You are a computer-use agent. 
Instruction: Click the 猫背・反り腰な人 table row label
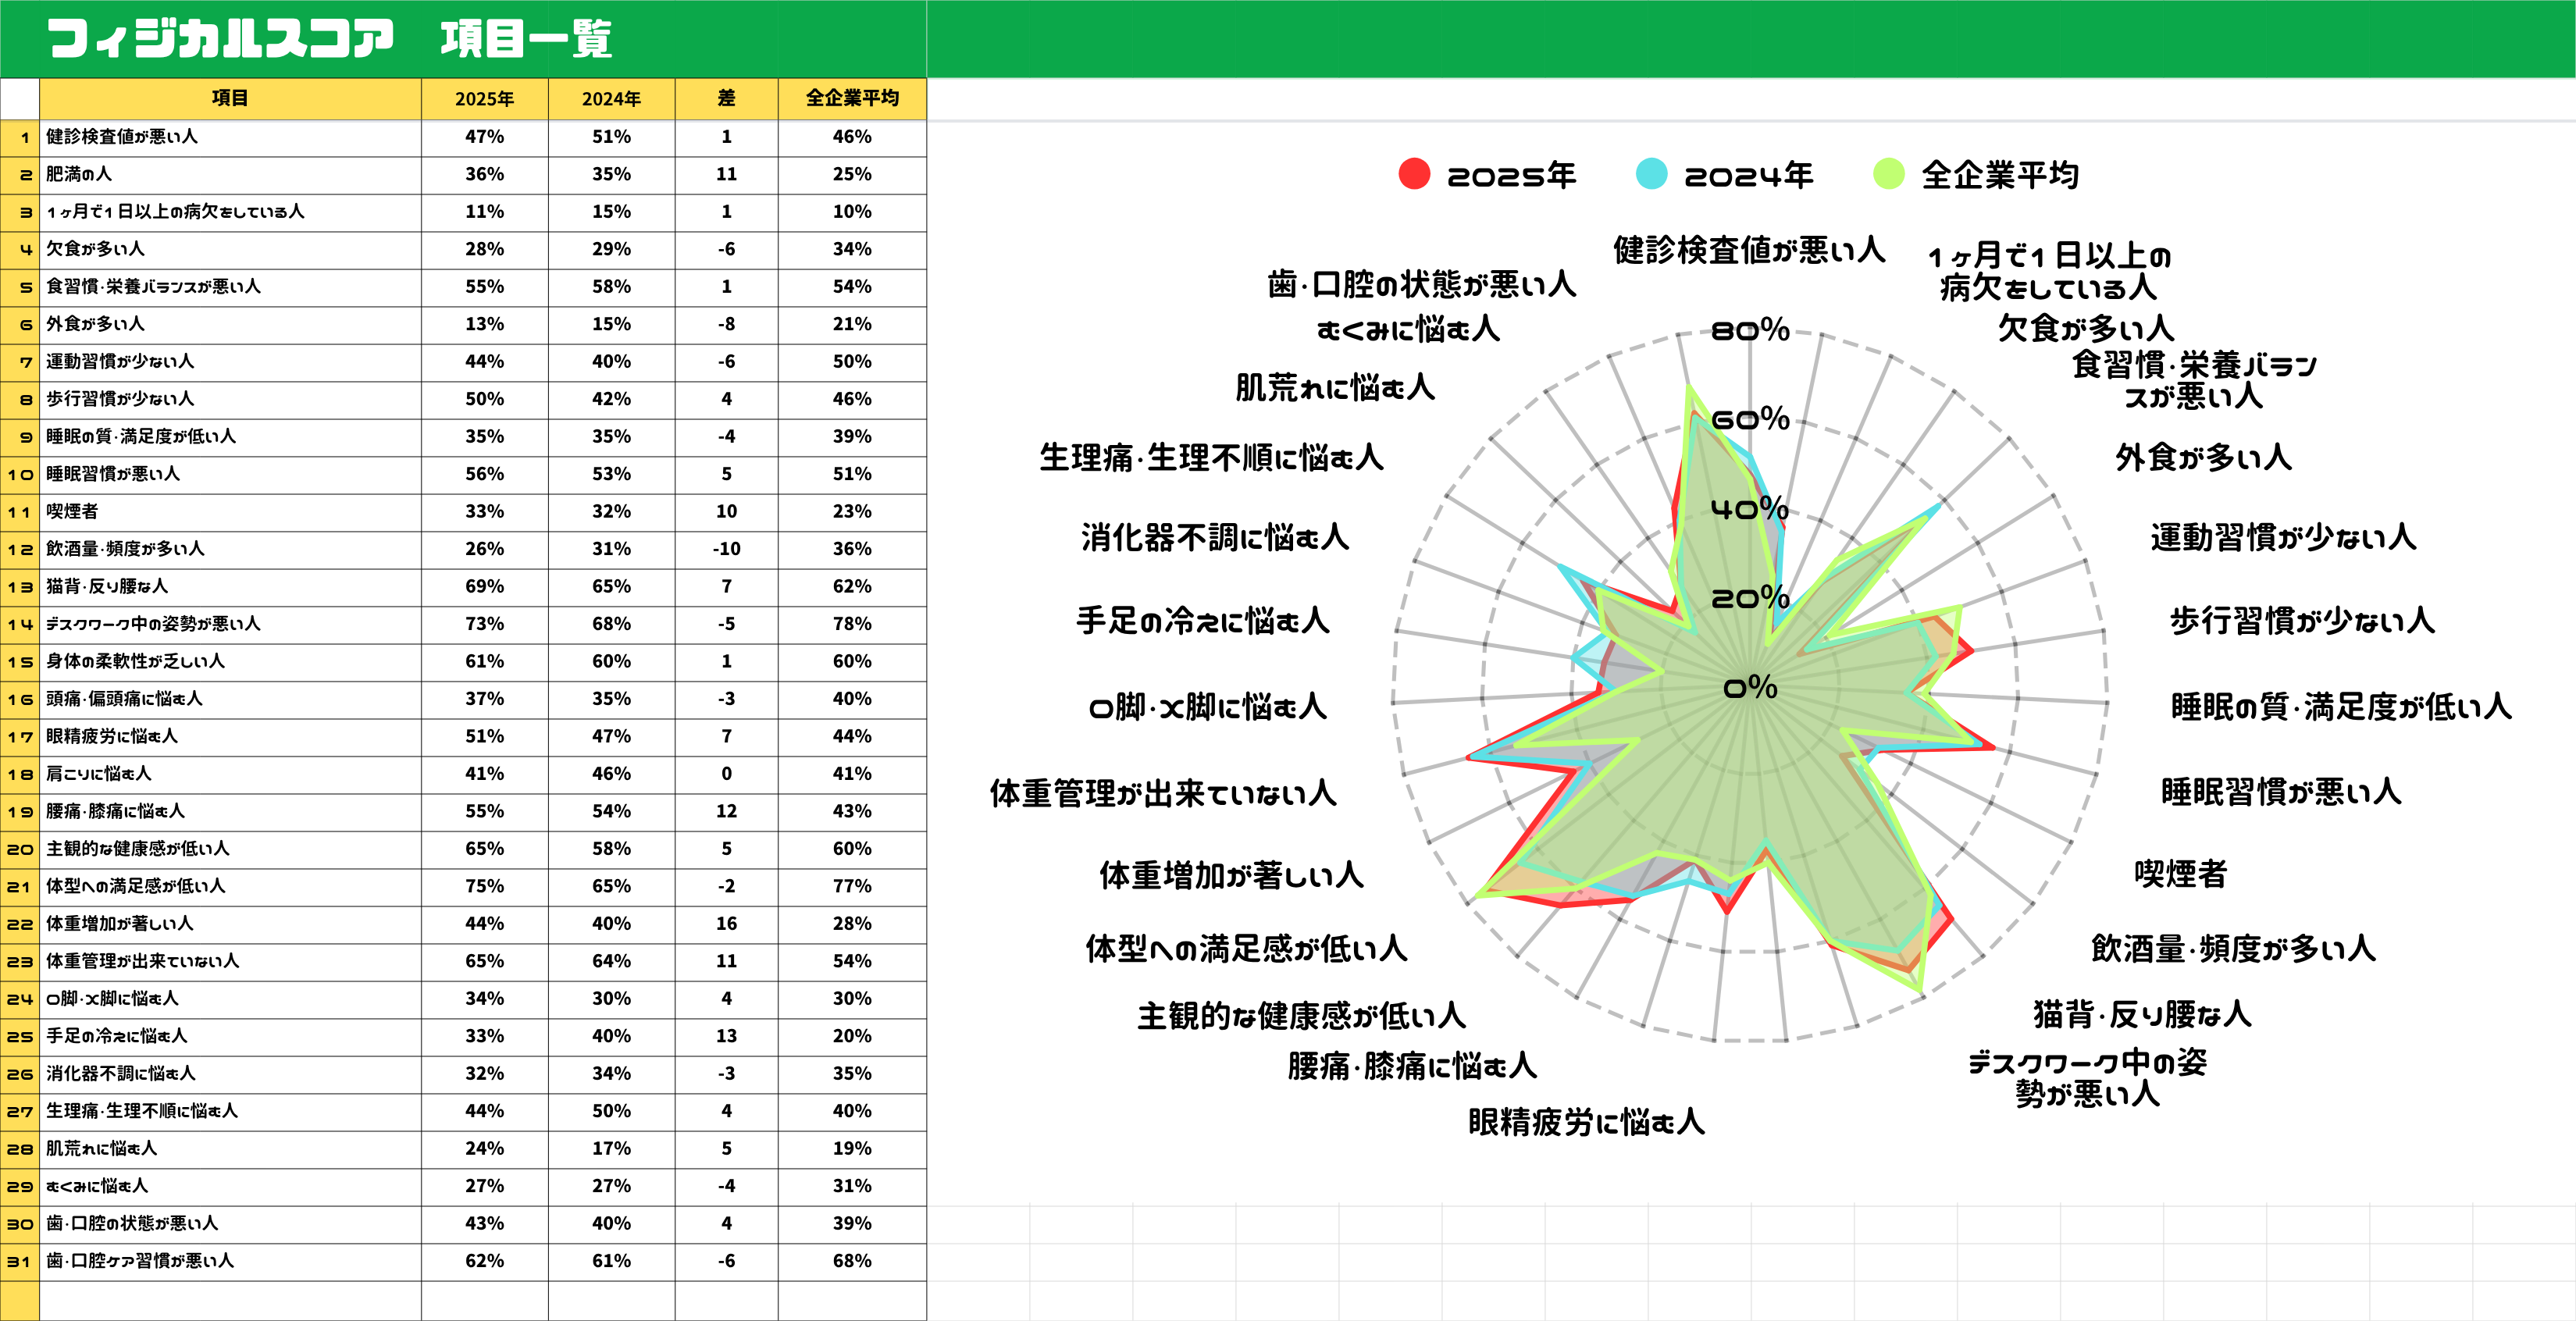click(107, 586)
